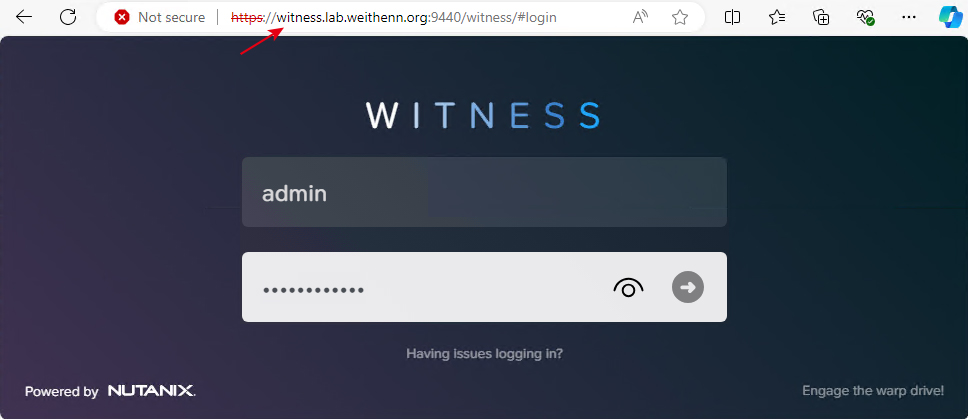Select the WITNESS title logo

(483, 115)
